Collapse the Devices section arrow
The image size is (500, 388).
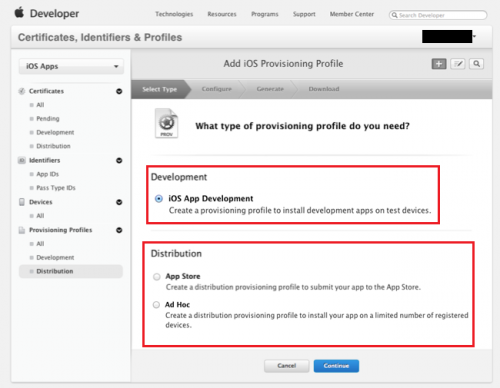(119, 202)
